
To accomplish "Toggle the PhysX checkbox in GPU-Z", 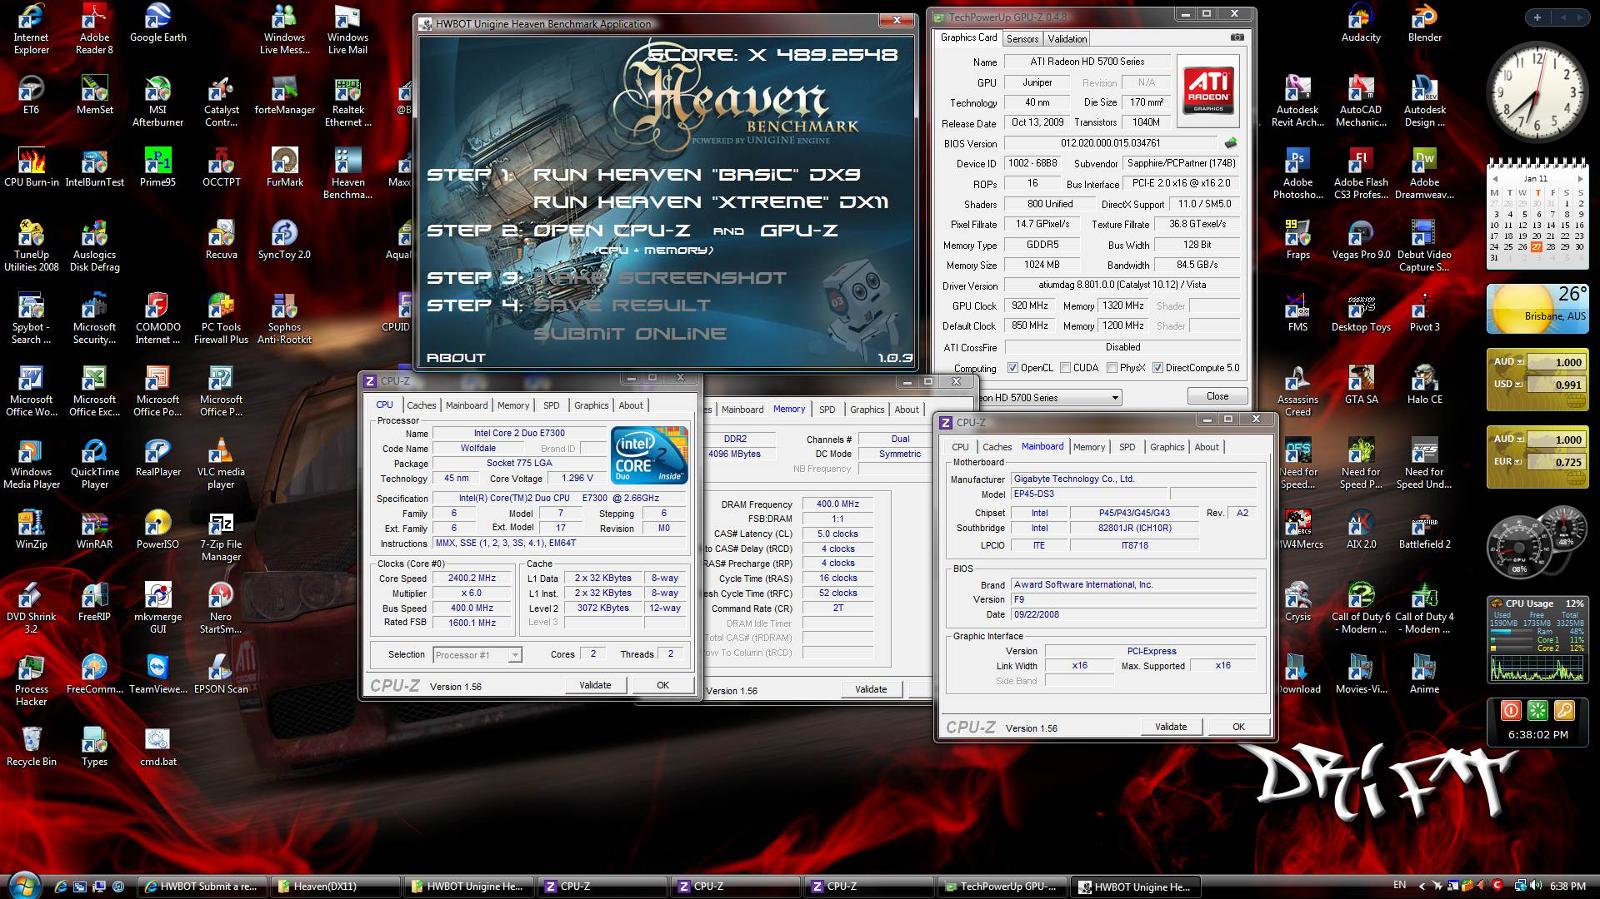I will 1112,367.
